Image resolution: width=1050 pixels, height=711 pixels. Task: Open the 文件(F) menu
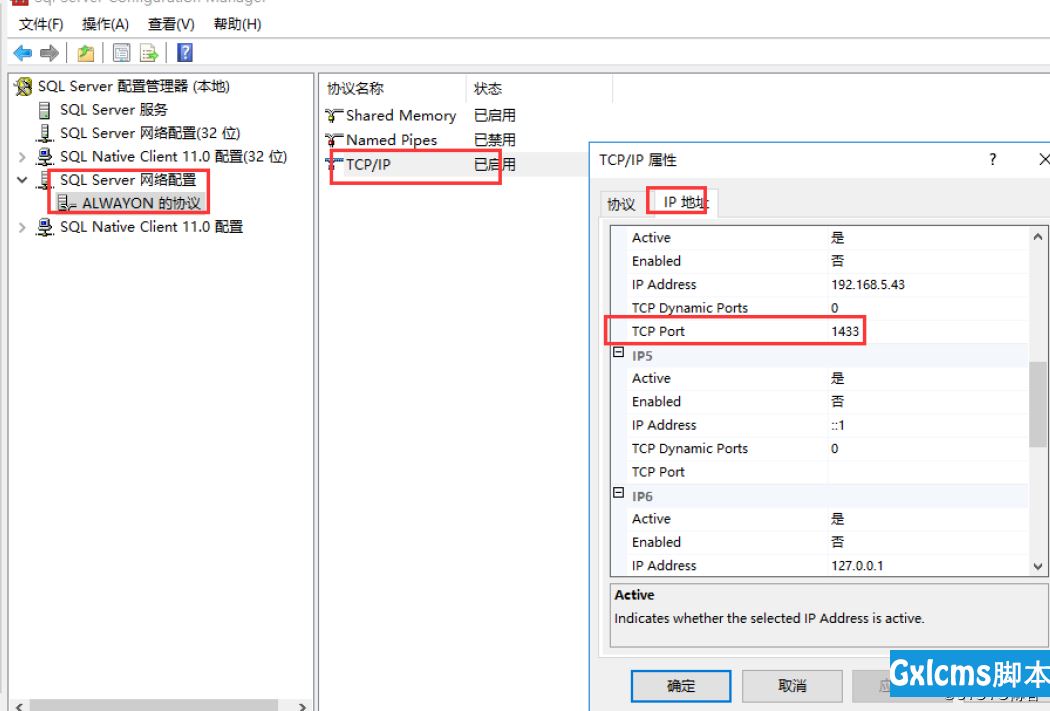41,24
